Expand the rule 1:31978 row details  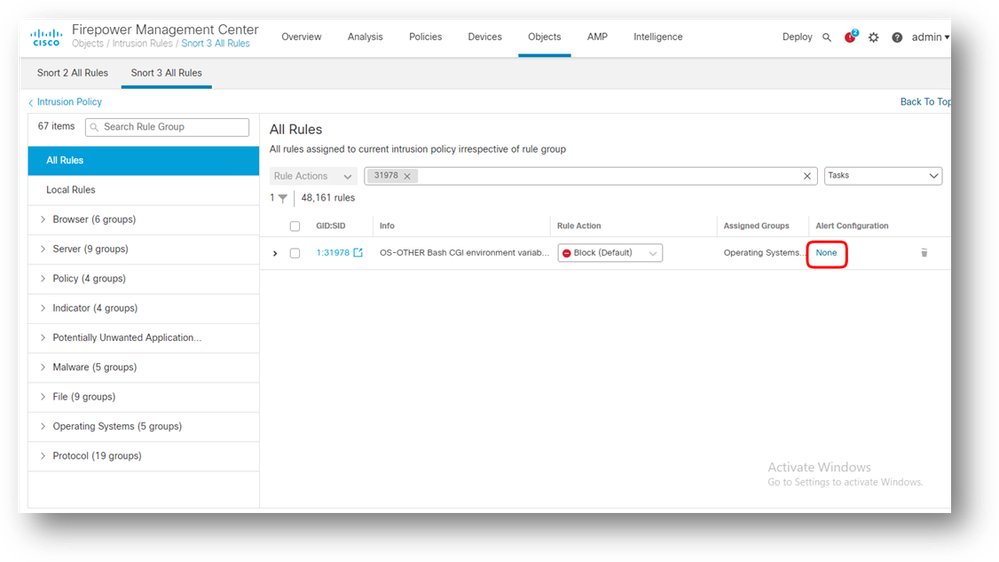point(275,254)
